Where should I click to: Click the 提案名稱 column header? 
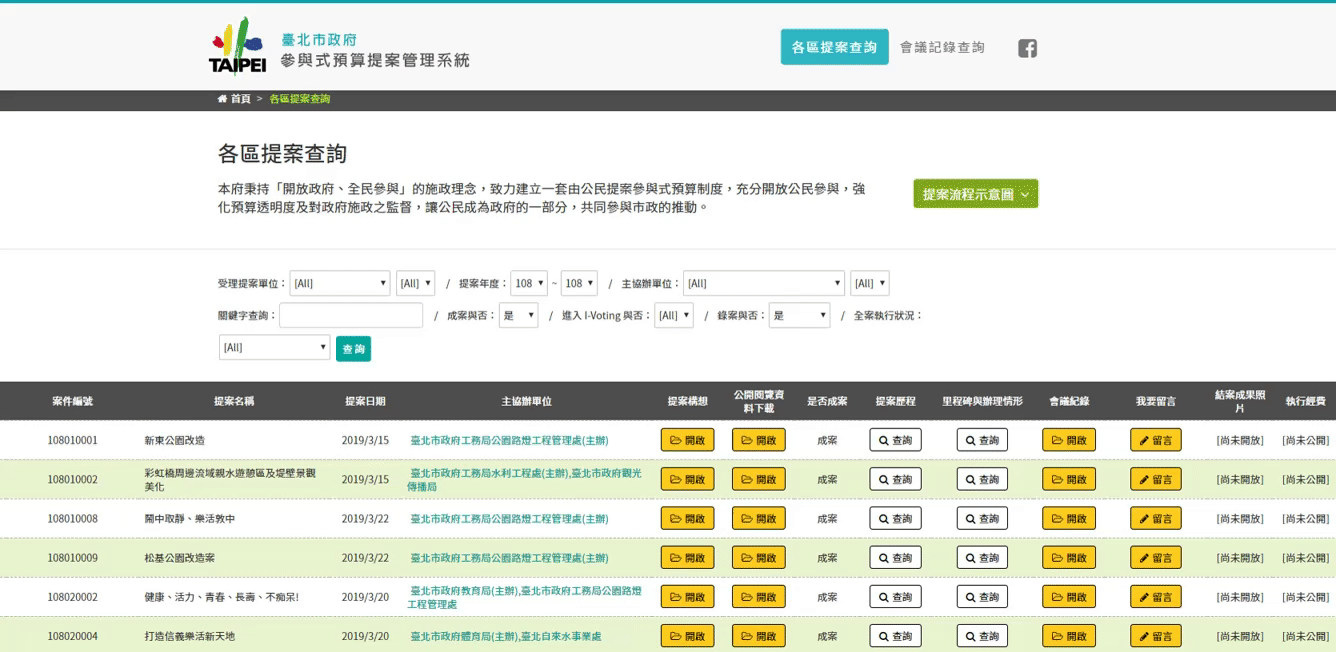[234, 401]
